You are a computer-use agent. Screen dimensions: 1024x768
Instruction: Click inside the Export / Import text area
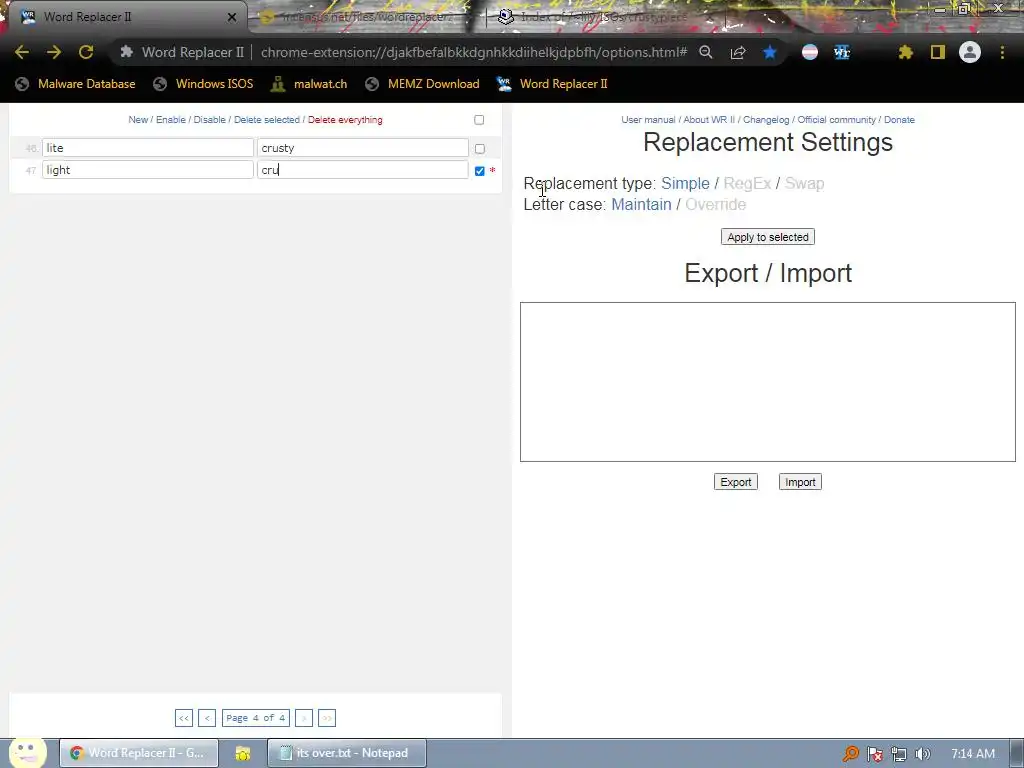coord(768,382)
